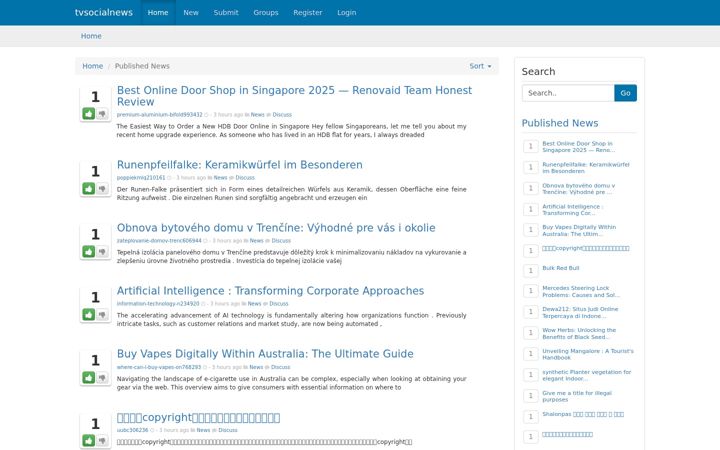Open the Register page

pyautogui.click(x=308, y=12)
